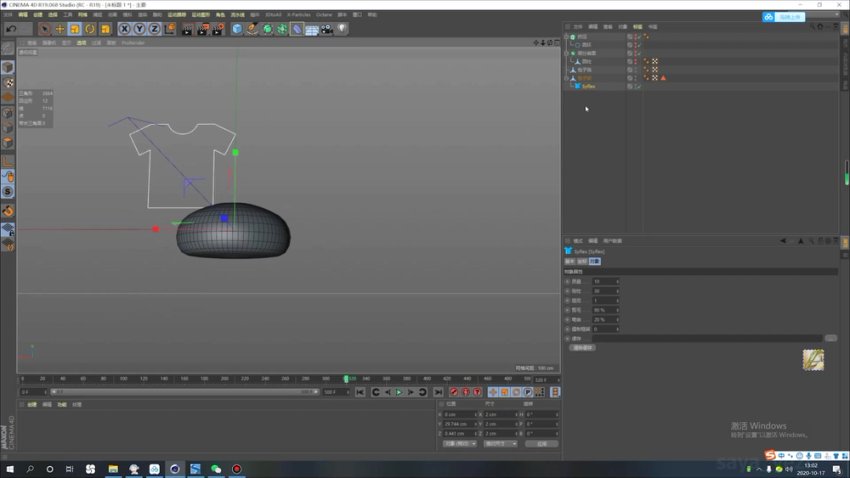The image size is (850, 478).
Task: Open object mode dropdown in Coordinates
Action: [x=460, y=444]
